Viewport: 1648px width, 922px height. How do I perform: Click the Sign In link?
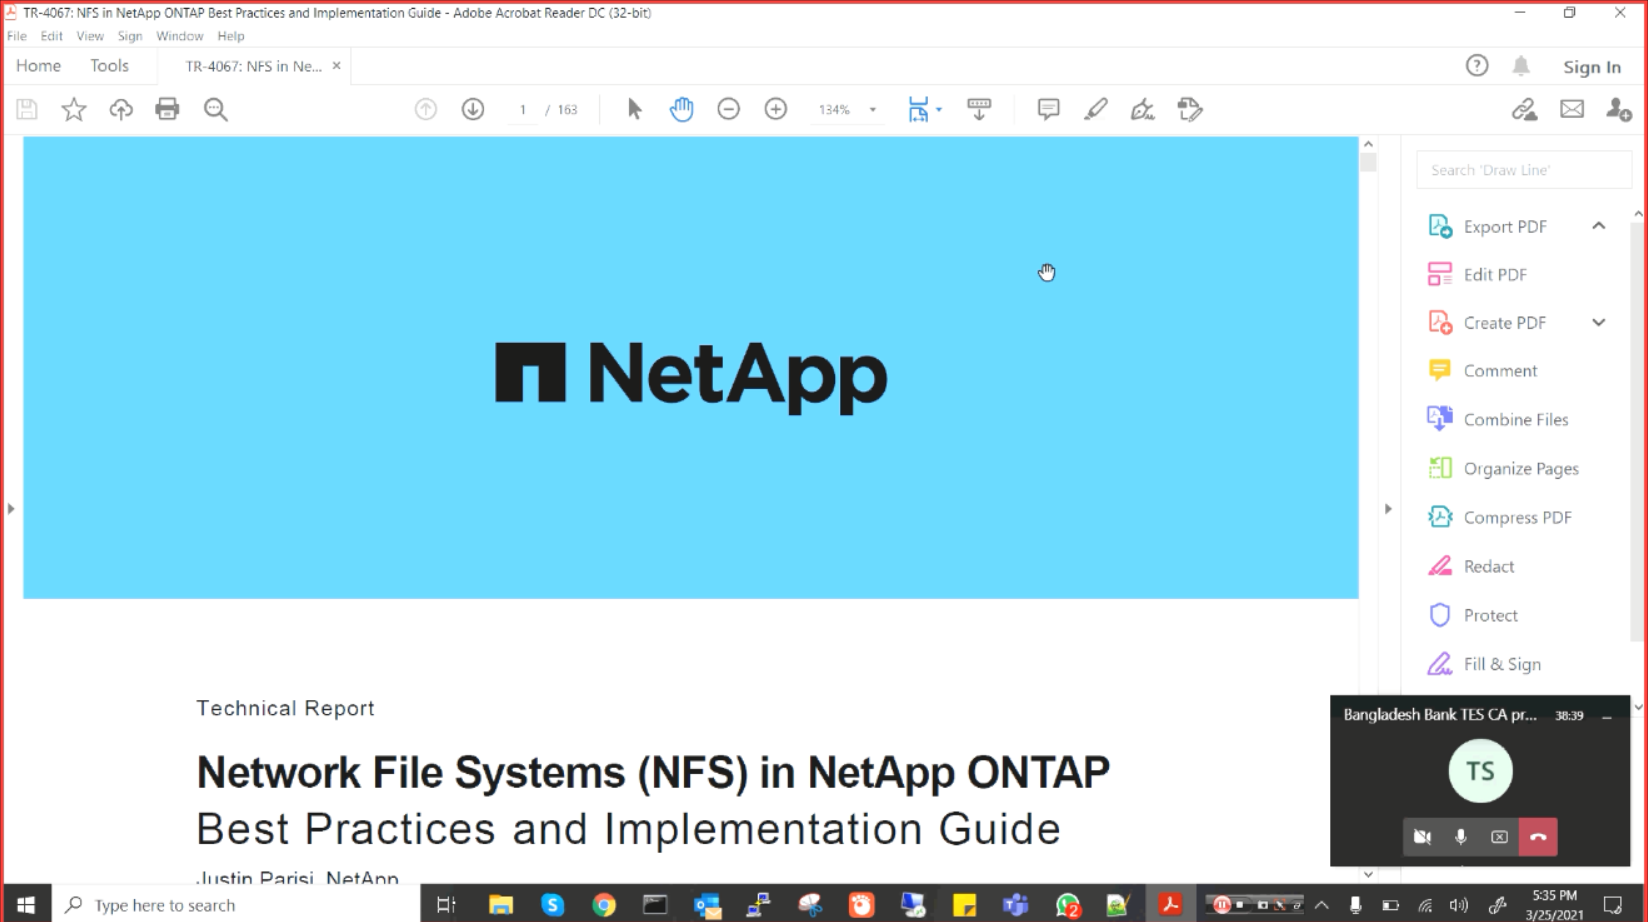click(1592, 67)
